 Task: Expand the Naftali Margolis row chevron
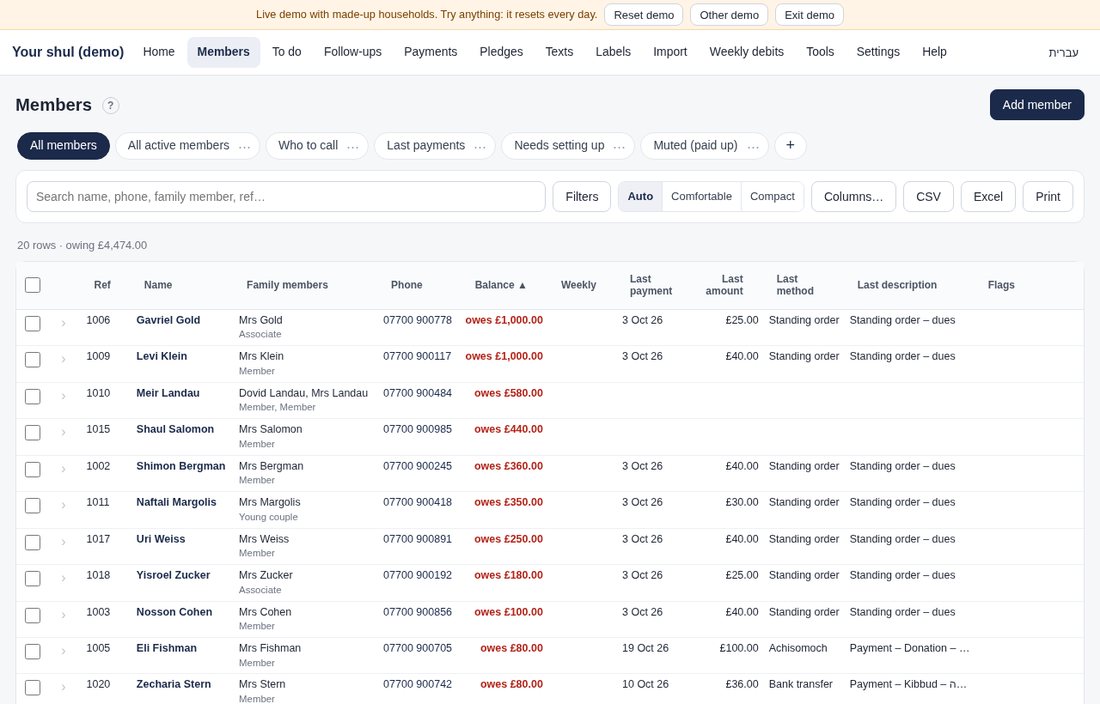click(63, 506)
